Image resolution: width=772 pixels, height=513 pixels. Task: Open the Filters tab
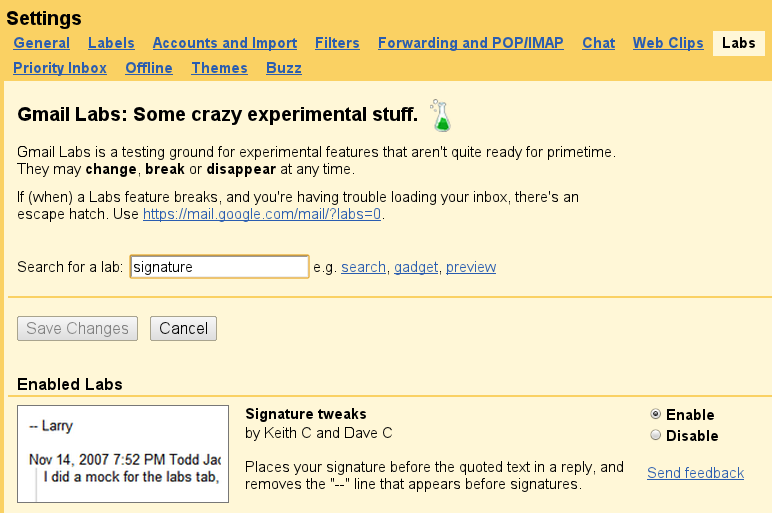pyautogui.click(x=337, y=43)
